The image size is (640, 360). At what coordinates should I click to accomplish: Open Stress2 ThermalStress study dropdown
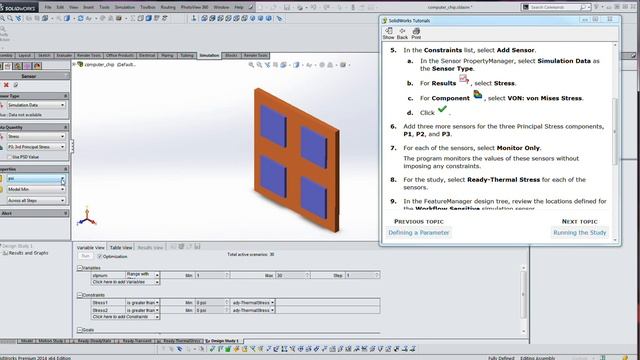(x=253, y=310)
